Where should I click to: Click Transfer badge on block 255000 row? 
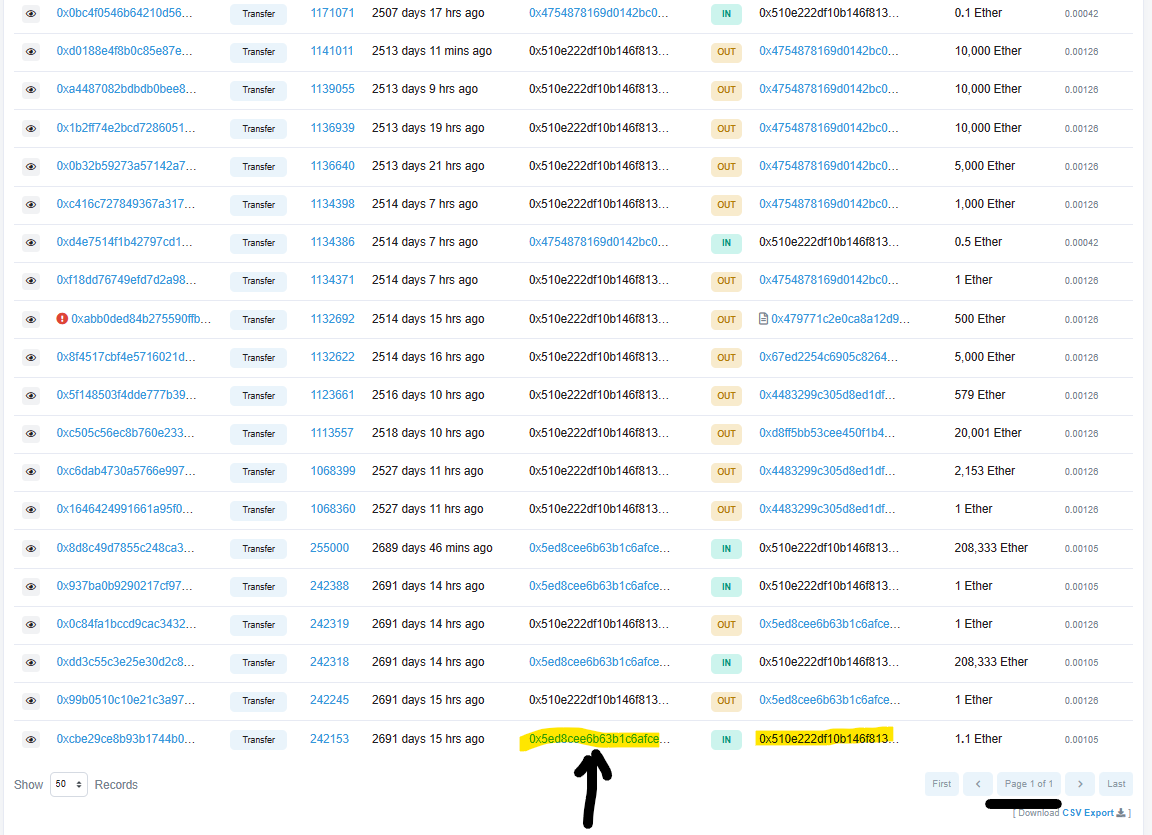[258, 548]
